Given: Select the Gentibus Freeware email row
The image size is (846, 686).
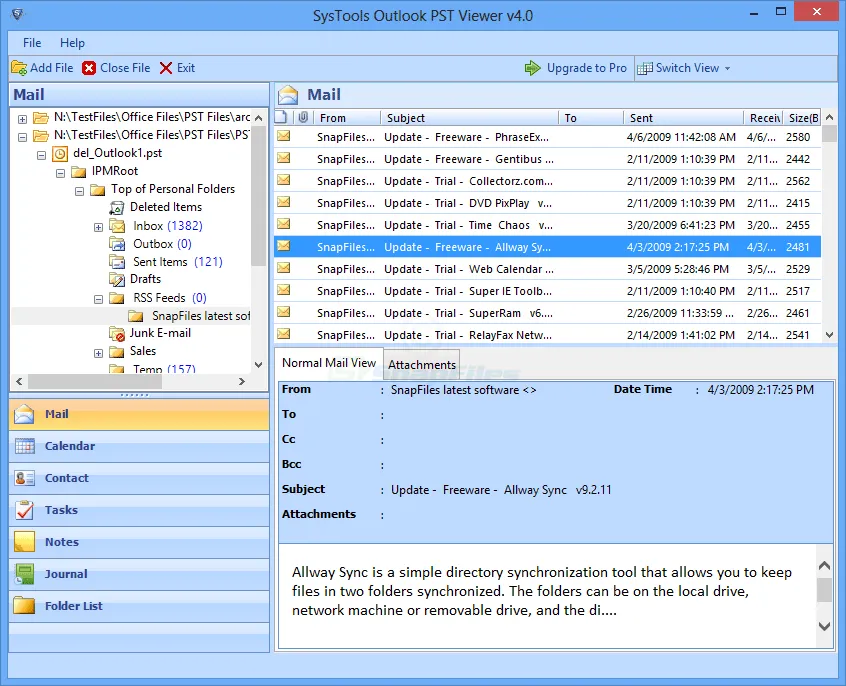Looking at the screenshot, I should [x=547, y=159].
